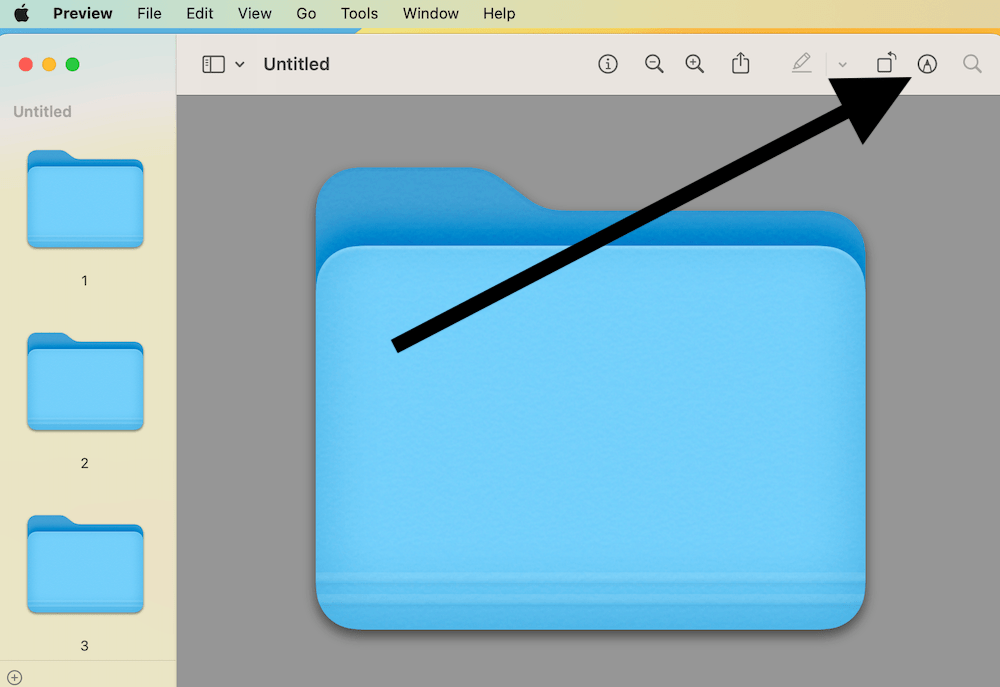
Task: Select the Highlight pen tool
Action: (802, 63)
